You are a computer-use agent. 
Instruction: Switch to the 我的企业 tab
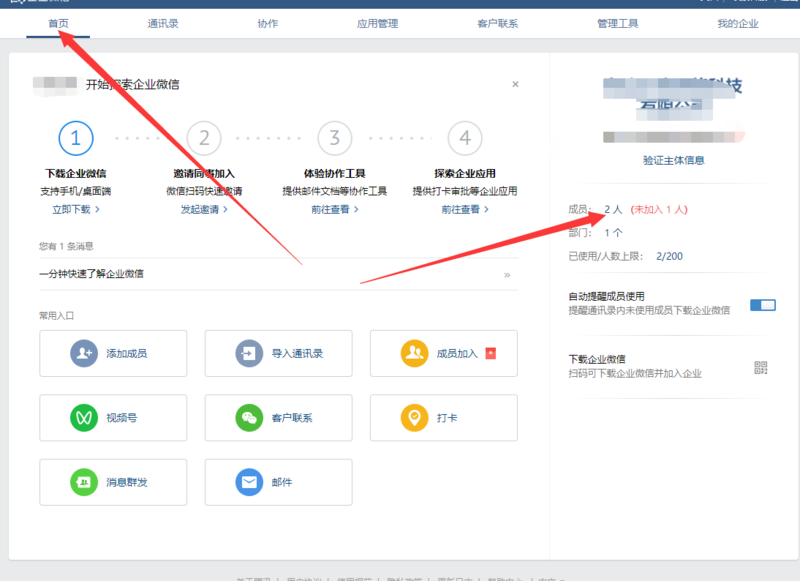point(738,23)
